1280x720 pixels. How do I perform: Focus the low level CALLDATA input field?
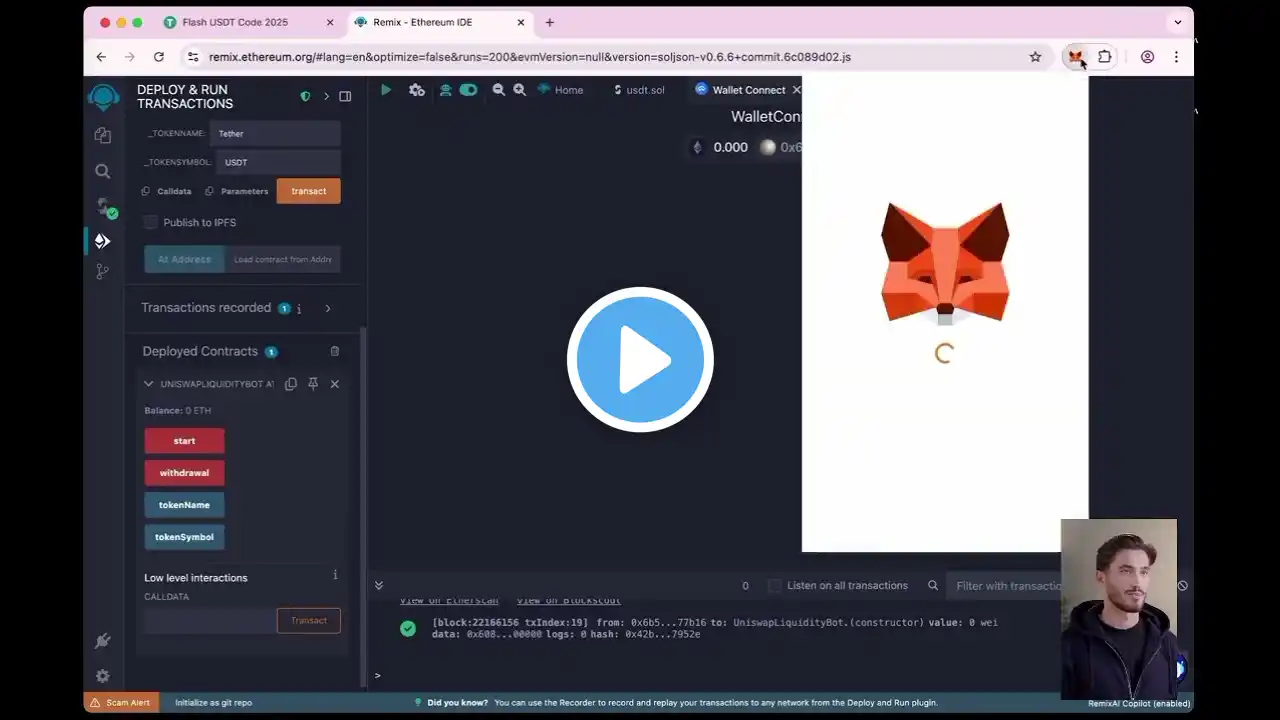[210, 621]
